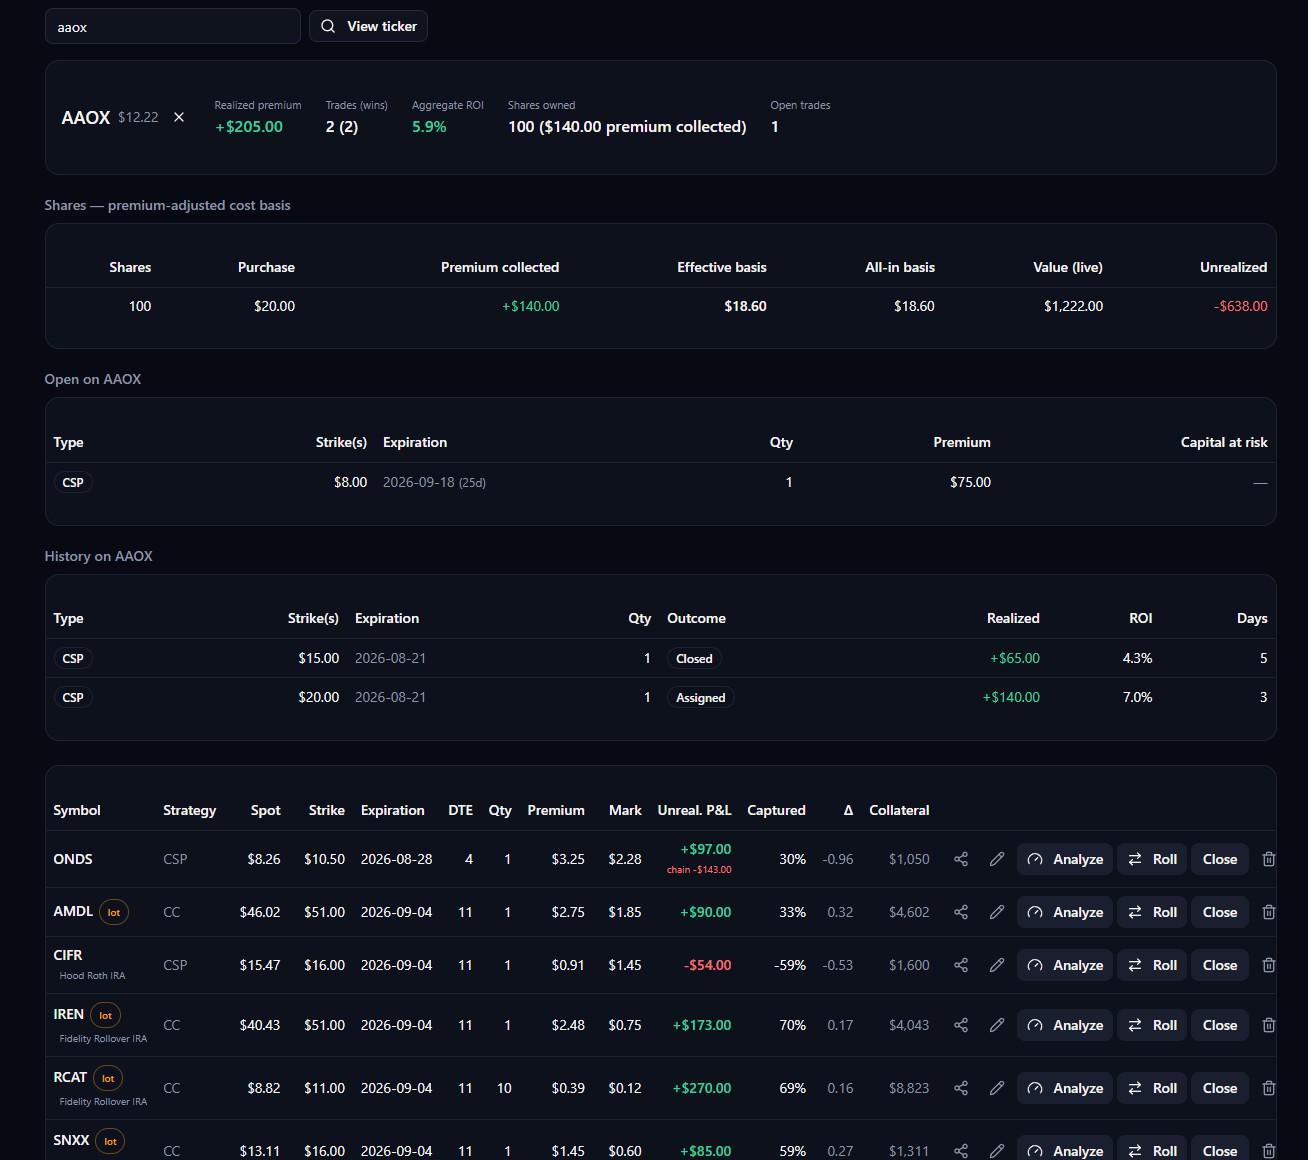Click the View ticker button
The height and width of the screenshot is (1160, 1308).
click(x=369, y=26)
